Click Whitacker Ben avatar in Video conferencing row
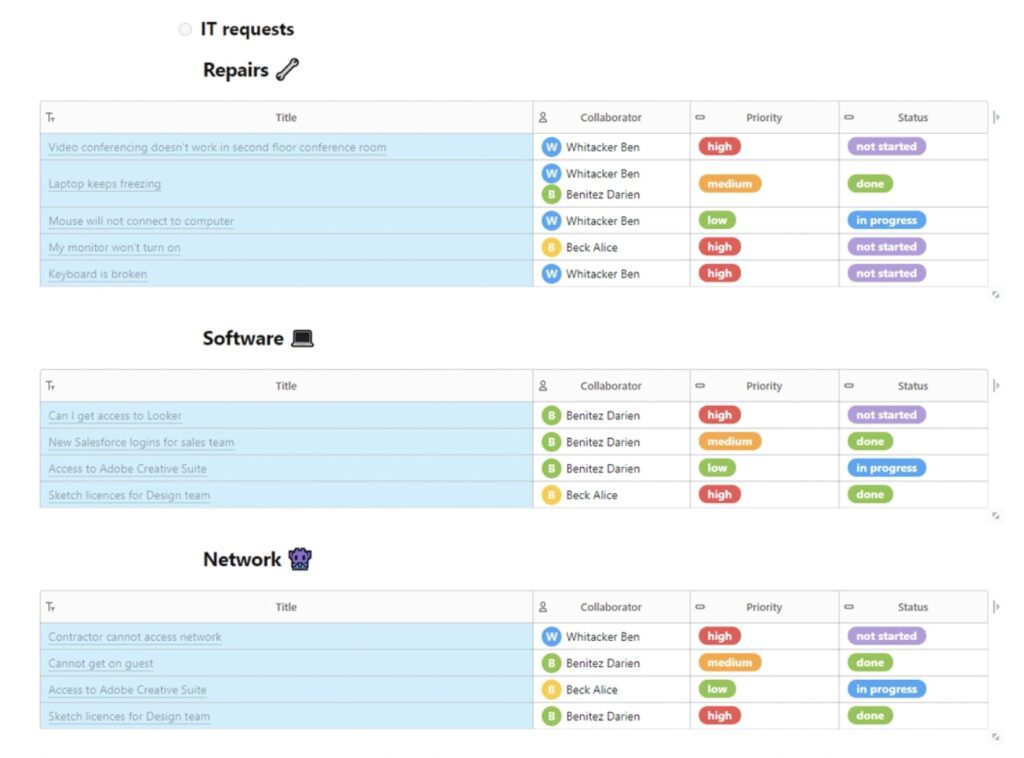The image size is (1024, 758). pos(552,147)
